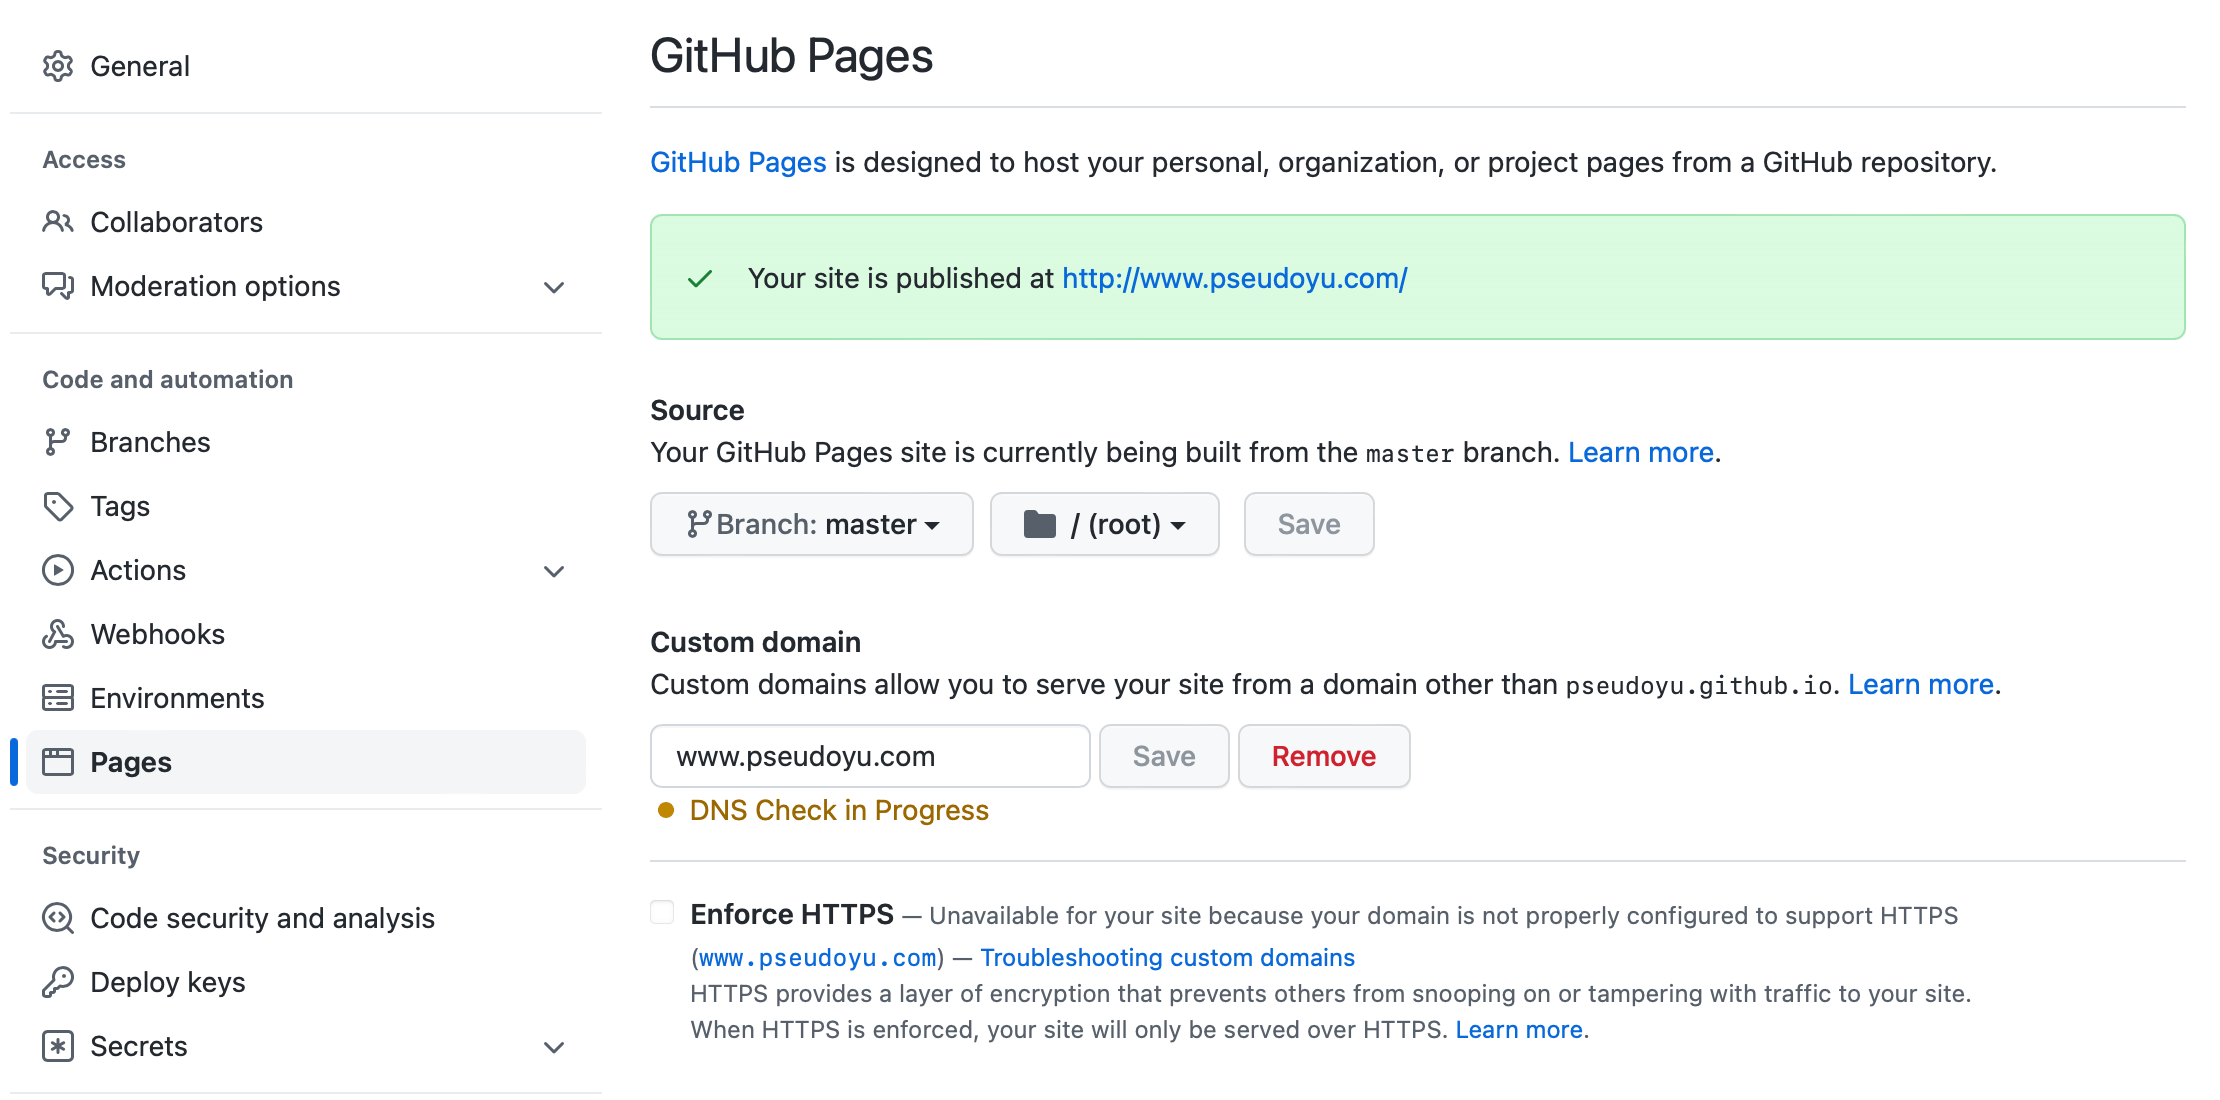Open the Branch: master dropdown
The width and height of the screenshot is (2220, 1100).
(811, 524)
